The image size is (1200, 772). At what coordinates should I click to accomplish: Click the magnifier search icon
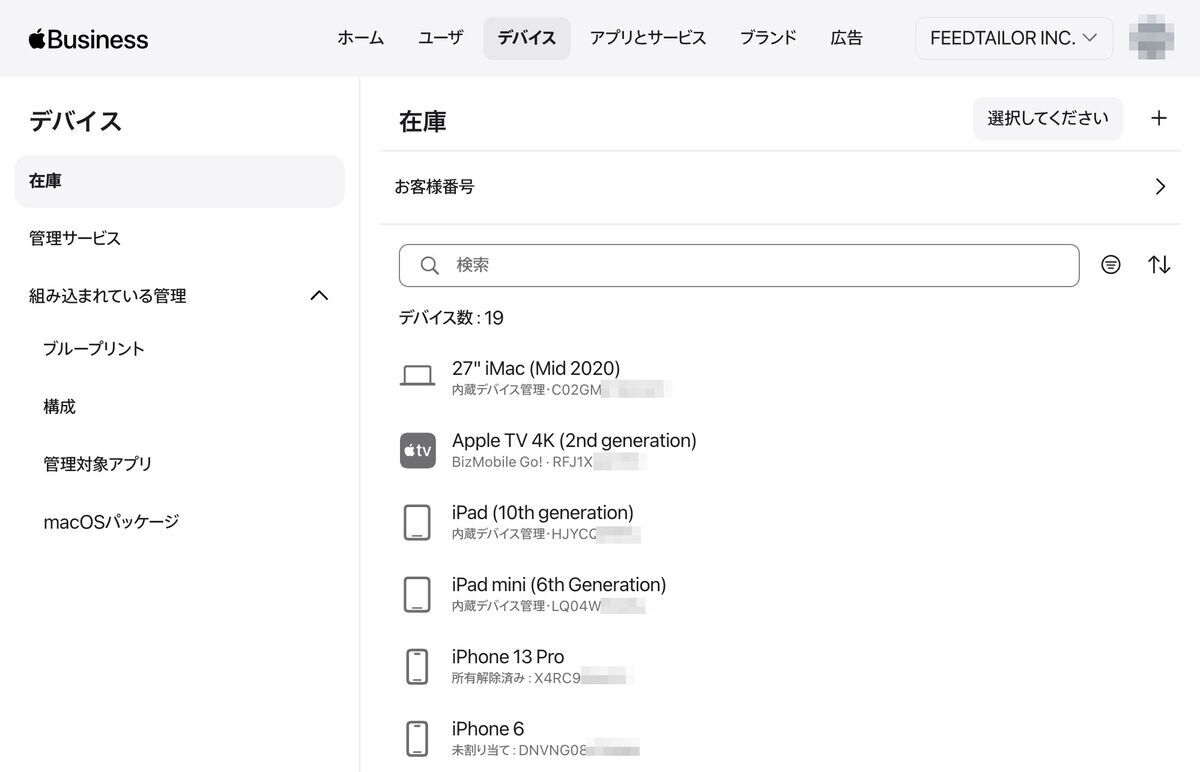pos(430,265)
